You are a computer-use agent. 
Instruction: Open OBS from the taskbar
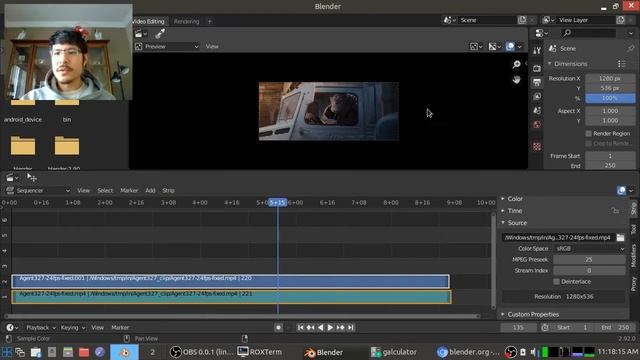pyautogui.click(x=202, y=352)
